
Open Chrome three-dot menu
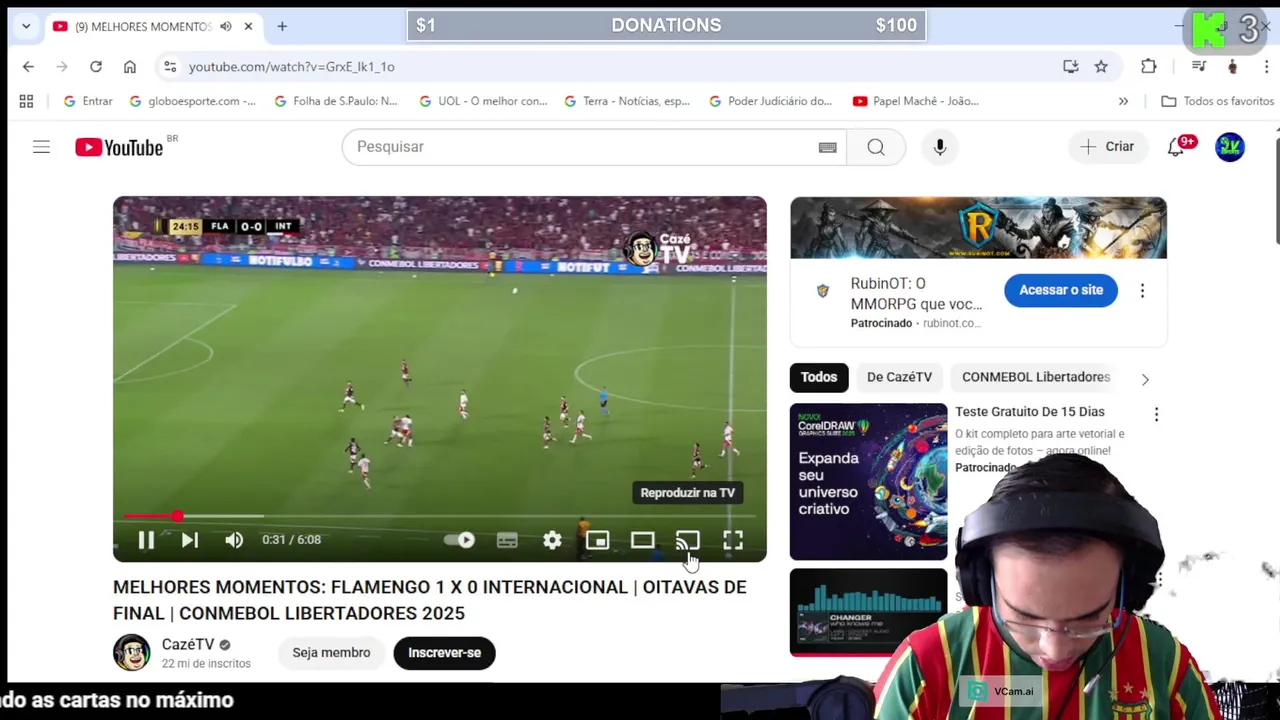click(1266, 66)
